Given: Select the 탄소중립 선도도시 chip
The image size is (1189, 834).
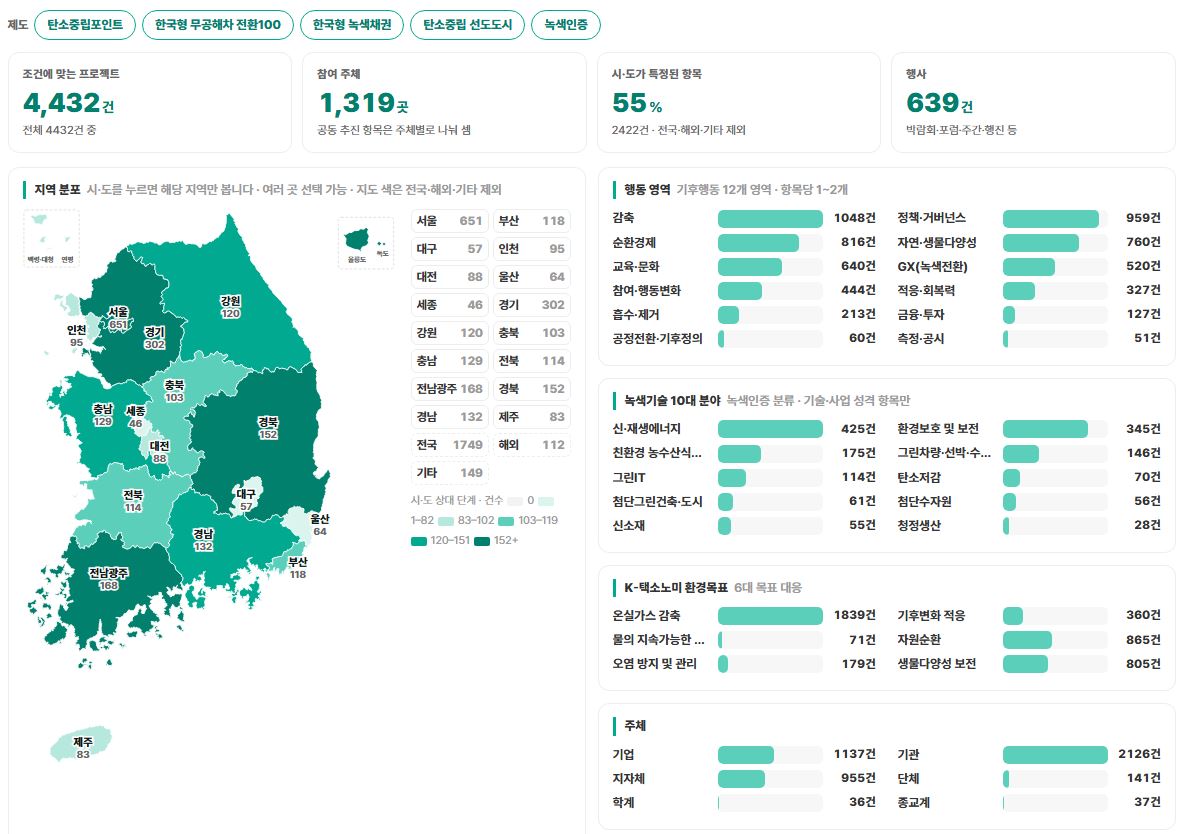Looking at the screenshot, I should 467,24.
